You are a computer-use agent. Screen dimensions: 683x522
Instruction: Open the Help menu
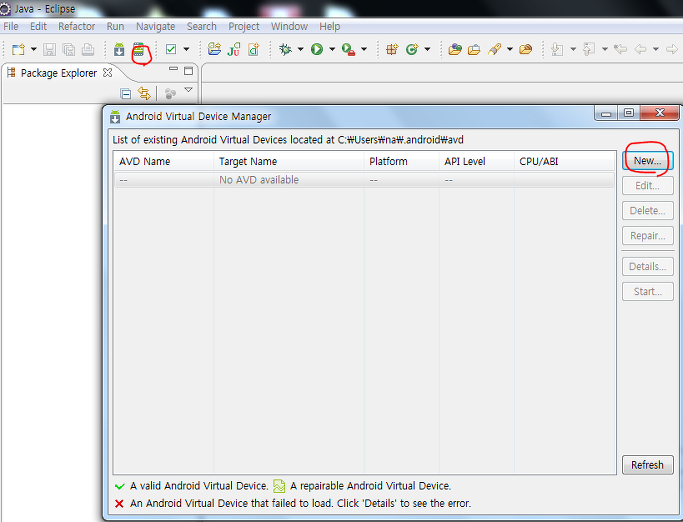coord(330,27)
